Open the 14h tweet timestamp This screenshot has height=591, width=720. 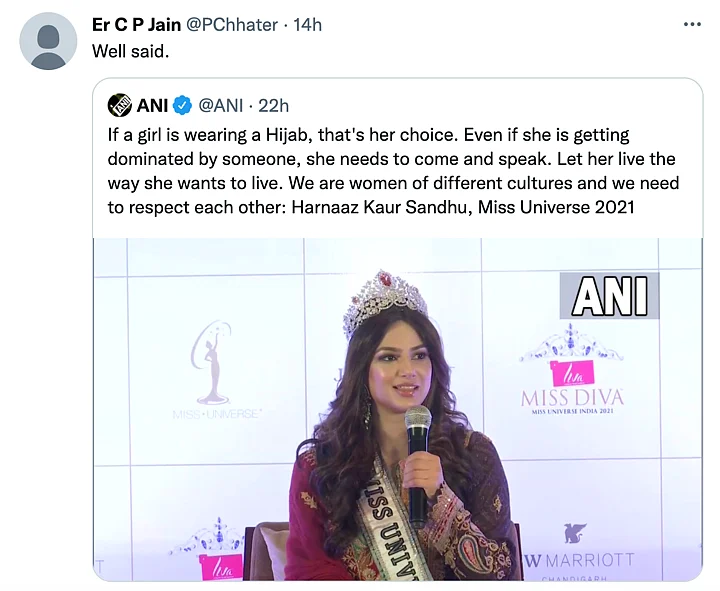[x=307, y=25]
